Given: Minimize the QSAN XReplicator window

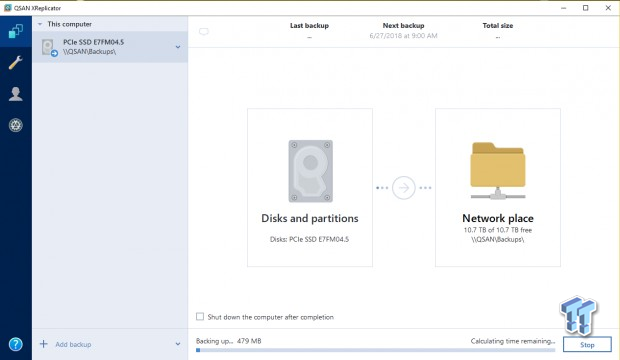Looking at the screenshot, I should point(563,8).
